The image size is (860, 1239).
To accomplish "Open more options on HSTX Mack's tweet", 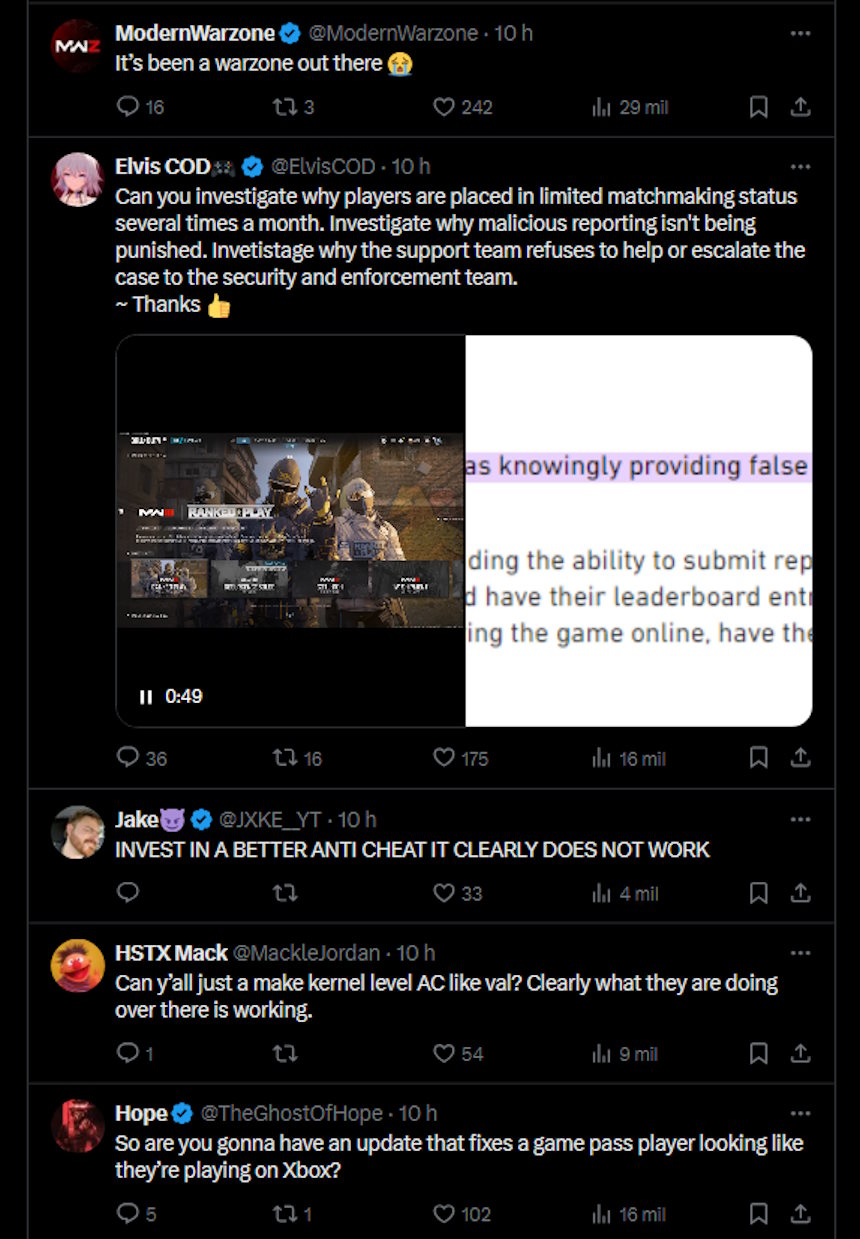I will 800,953.
